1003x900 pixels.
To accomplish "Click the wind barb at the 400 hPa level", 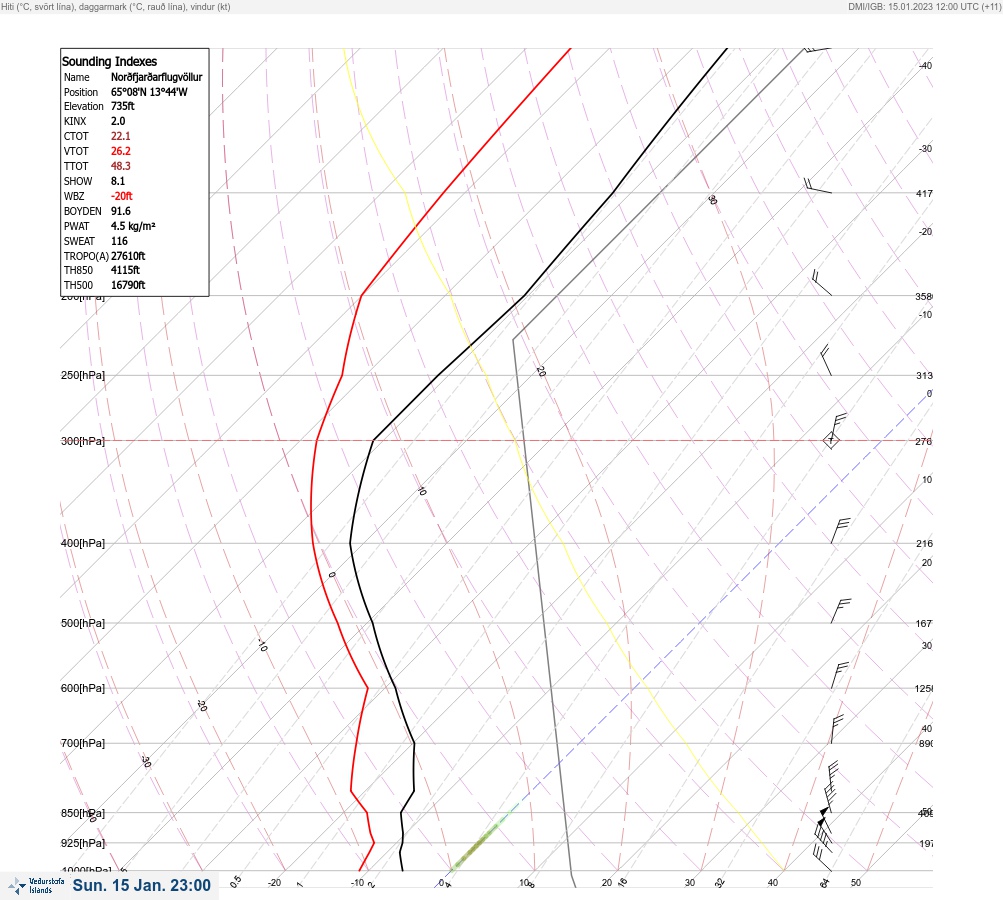I will [840, 531].
